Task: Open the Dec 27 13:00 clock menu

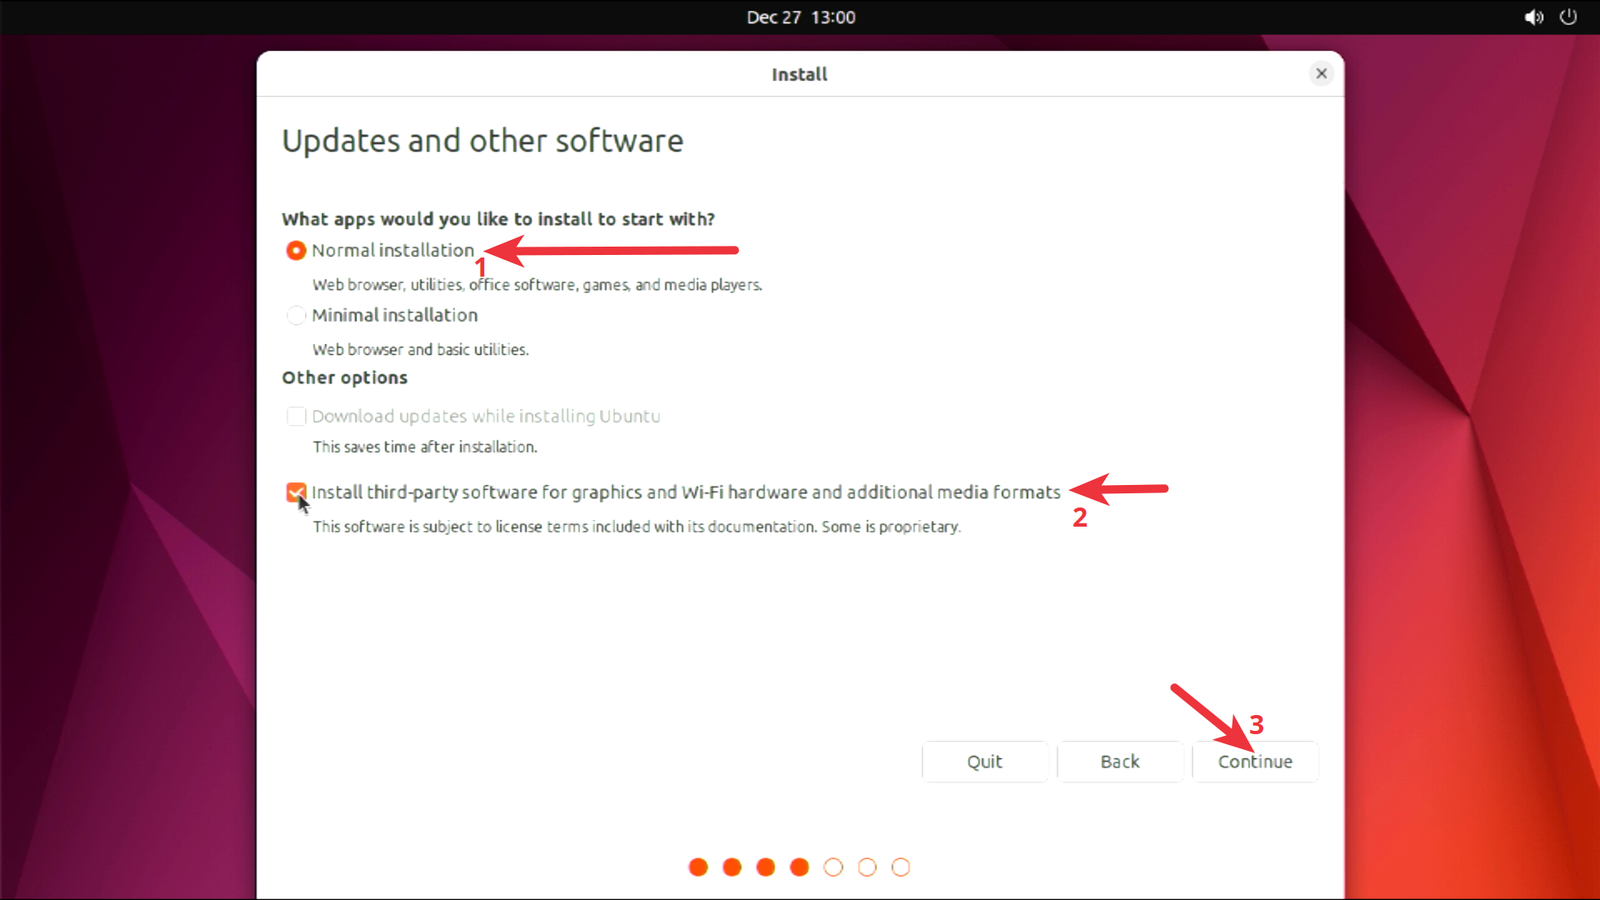Action: point(800,17)
